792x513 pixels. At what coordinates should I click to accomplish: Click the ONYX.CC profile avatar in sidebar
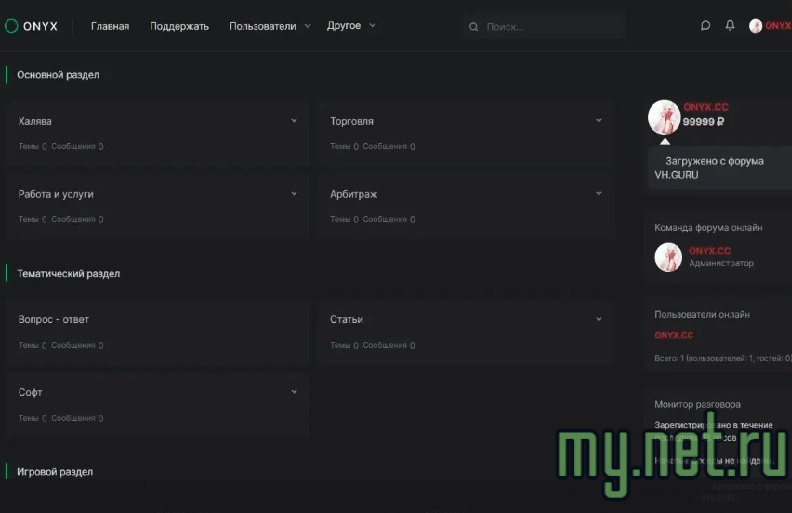pos(664,116)
